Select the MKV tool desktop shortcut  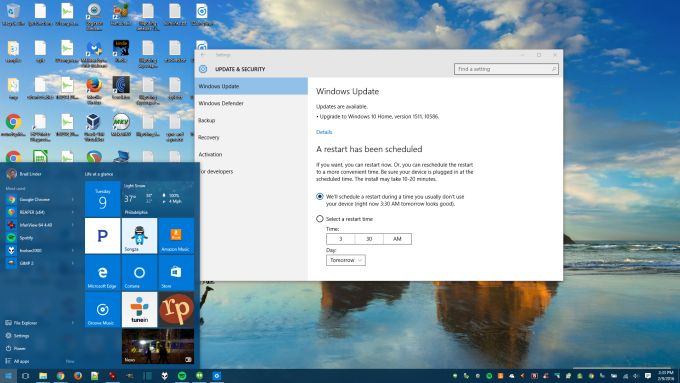tap(121, 125)
